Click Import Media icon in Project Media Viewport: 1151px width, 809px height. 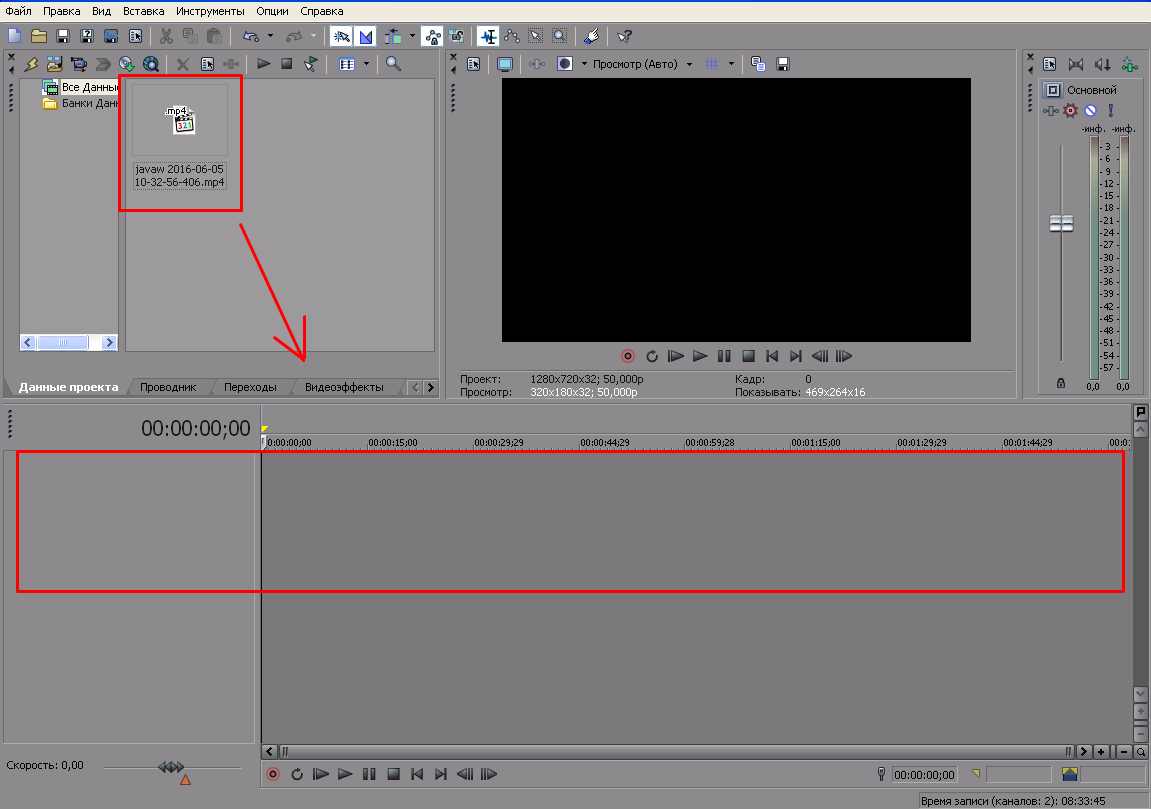click(54, 65)
